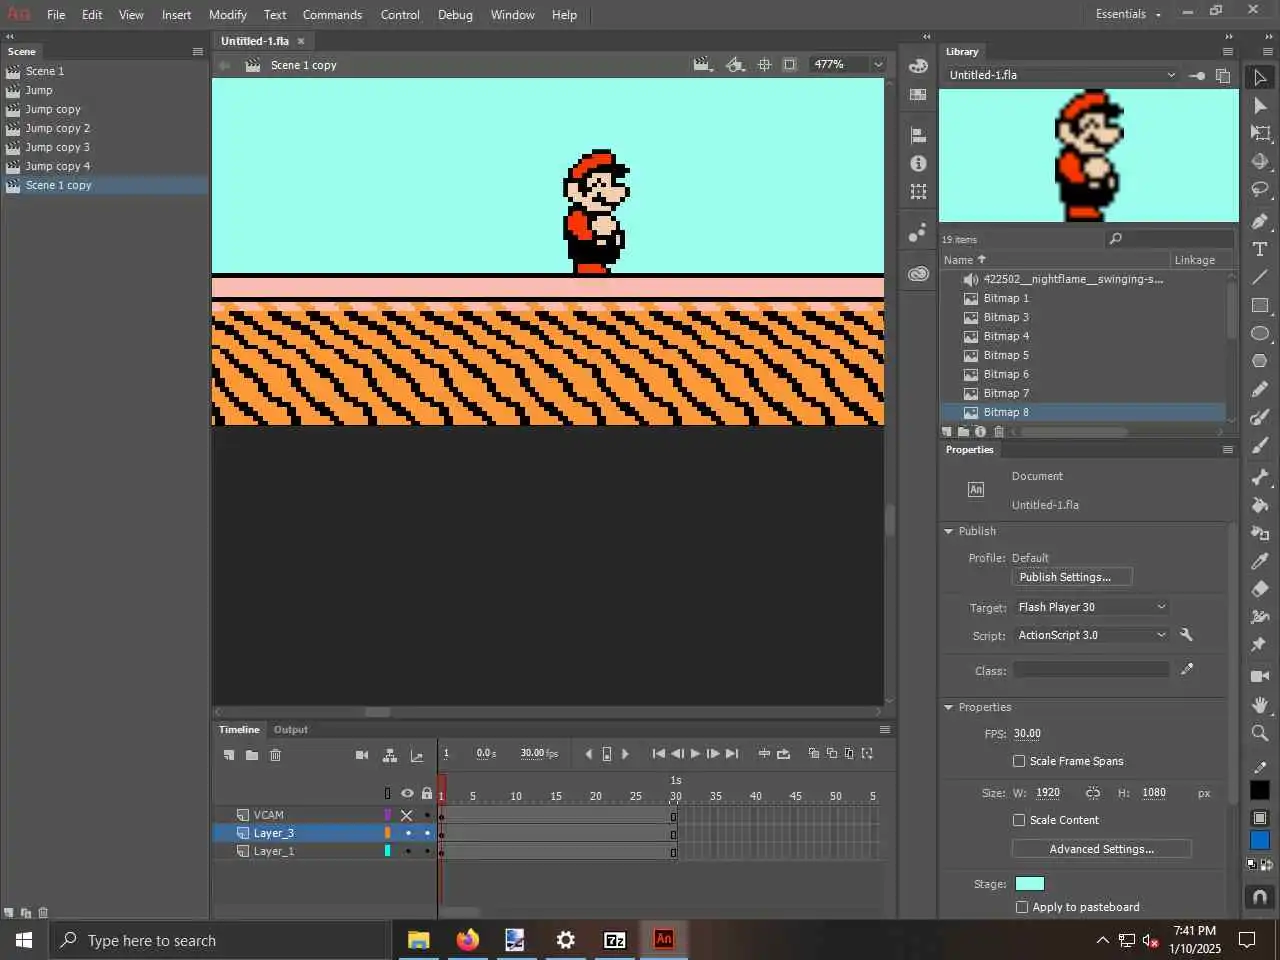The image size is (1280, 960).
Task: Open the Control menu
Action: [x=400, y=15]
